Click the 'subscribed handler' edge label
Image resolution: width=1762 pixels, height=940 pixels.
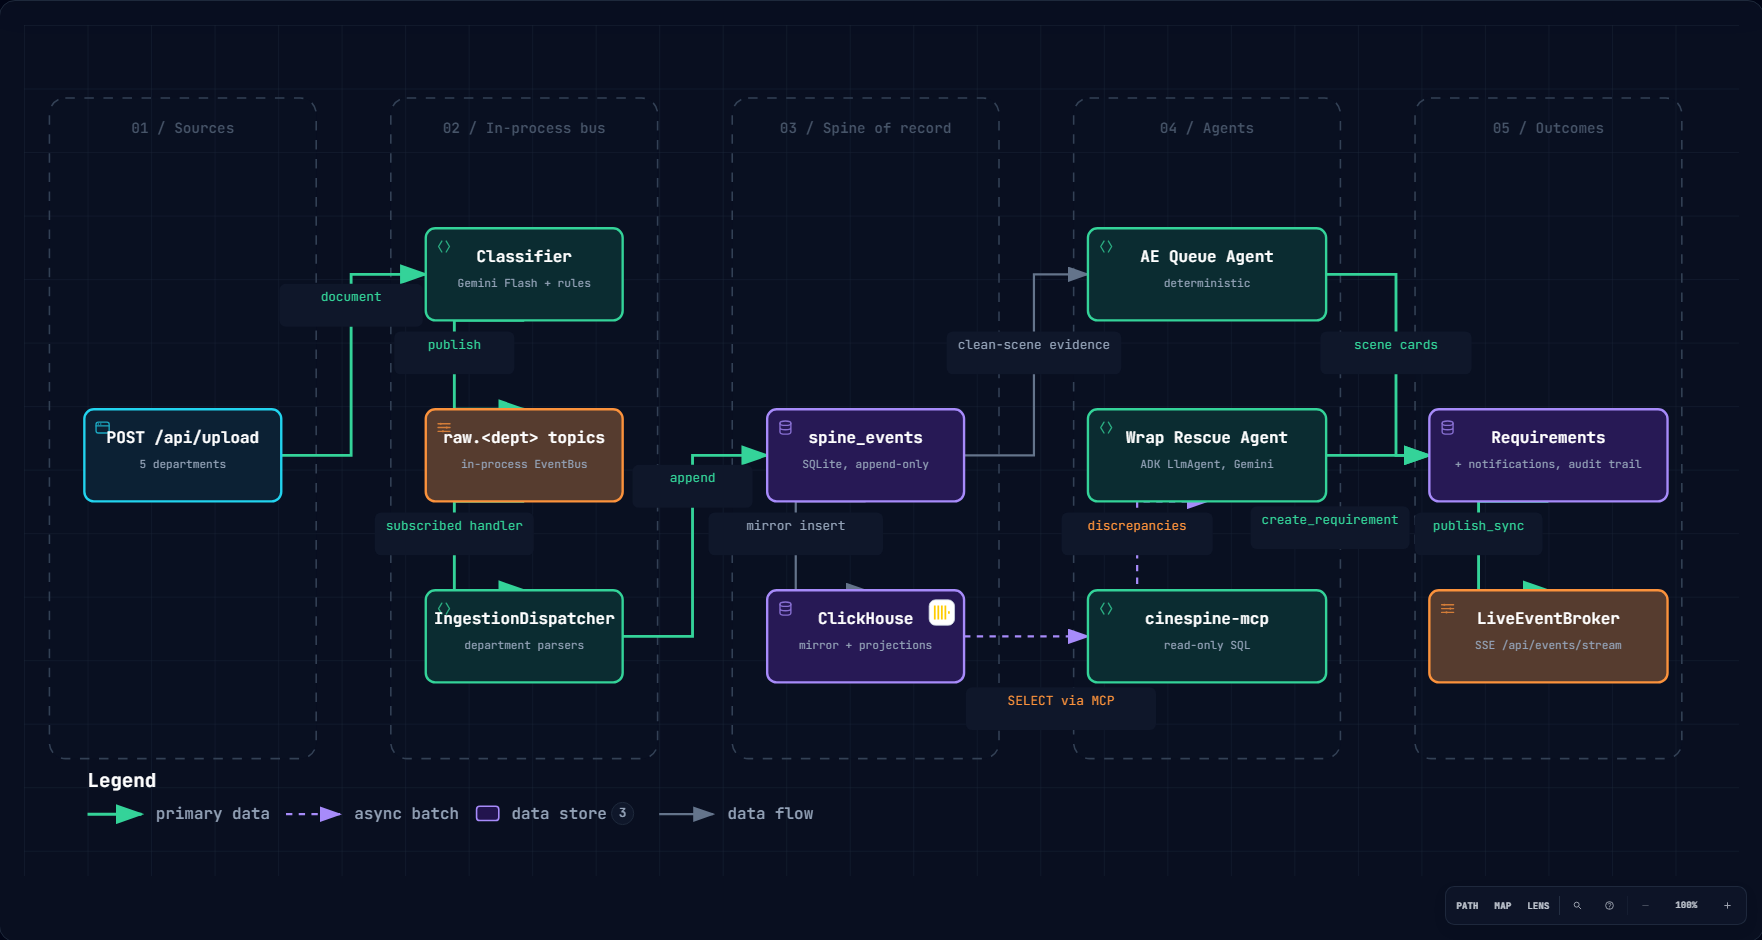coord(454,526)
